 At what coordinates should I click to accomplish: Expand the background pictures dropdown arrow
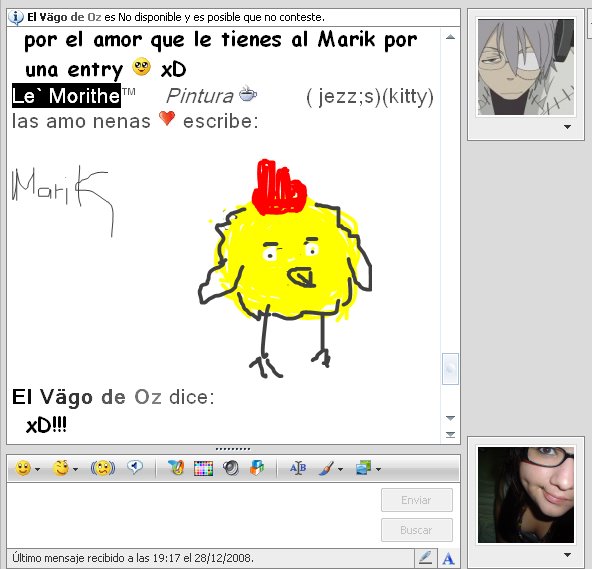[379, 469]
